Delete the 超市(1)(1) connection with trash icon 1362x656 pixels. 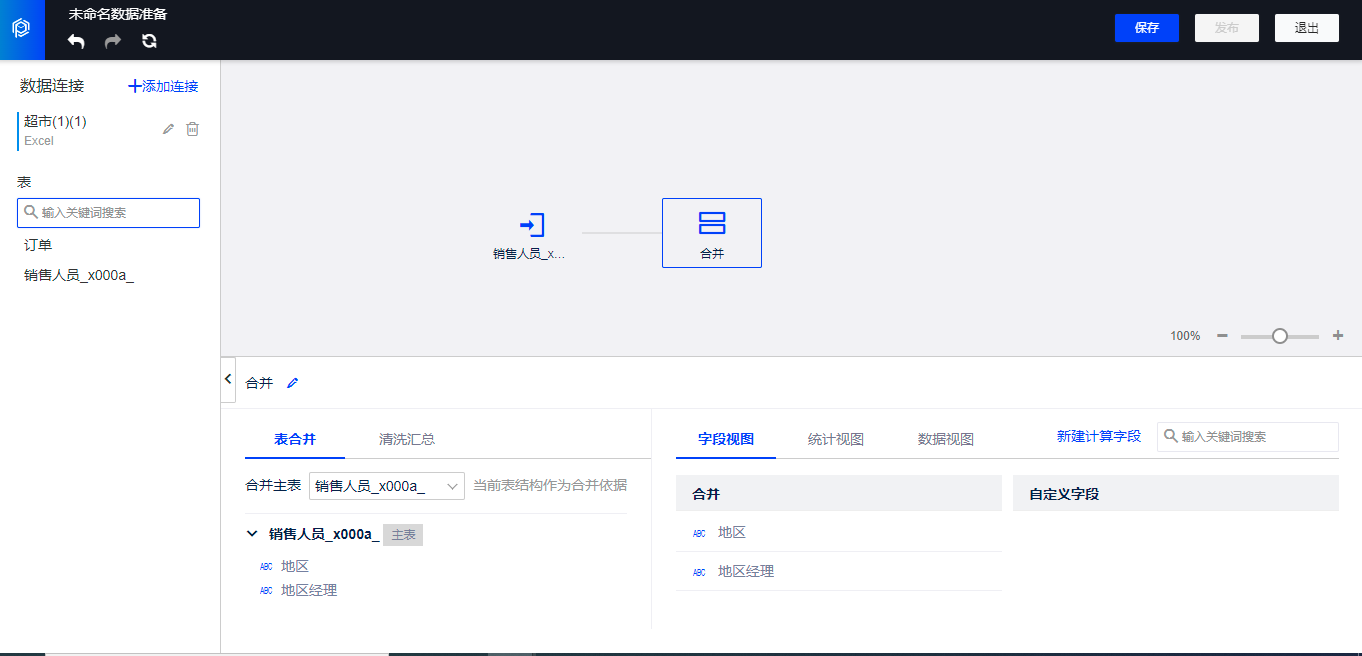(x=193, y=129)
